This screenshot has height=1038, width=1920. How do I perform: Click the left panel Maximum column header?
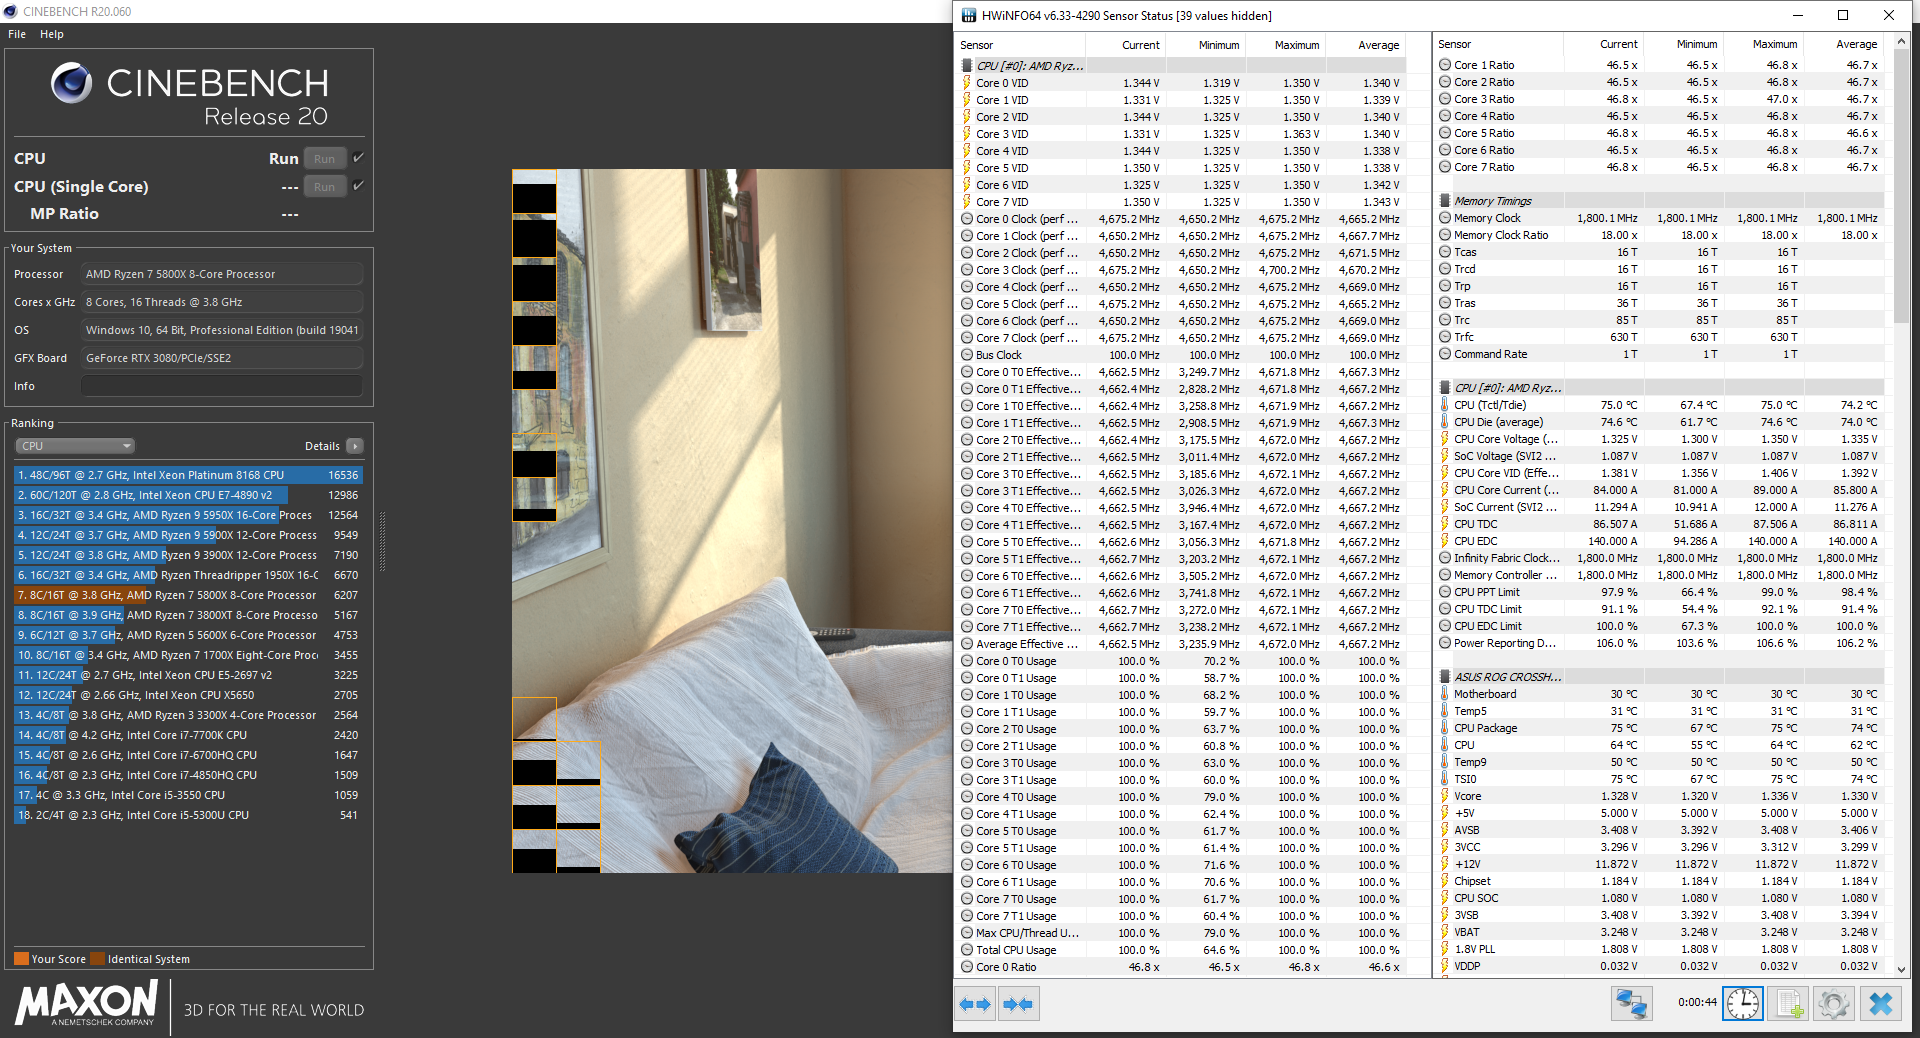pyautogui.click(x=1286, y=45)
